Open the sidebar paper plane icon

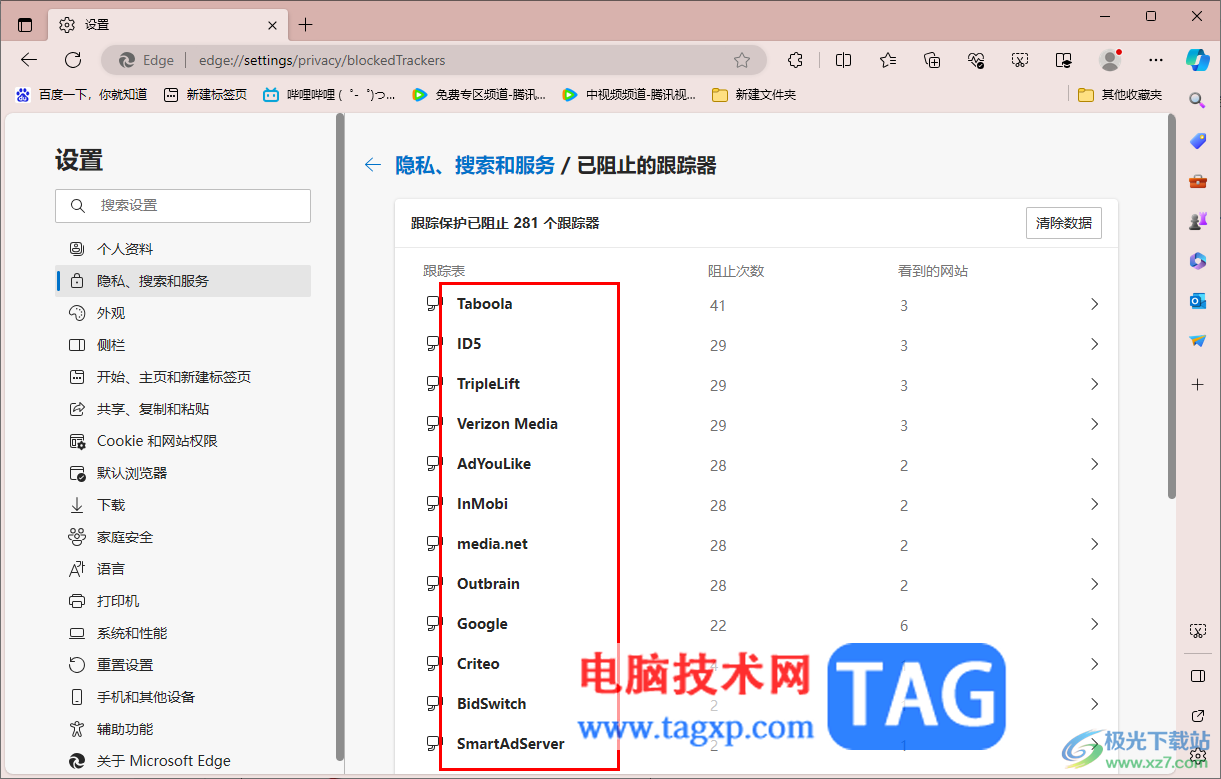point(1197,341)
